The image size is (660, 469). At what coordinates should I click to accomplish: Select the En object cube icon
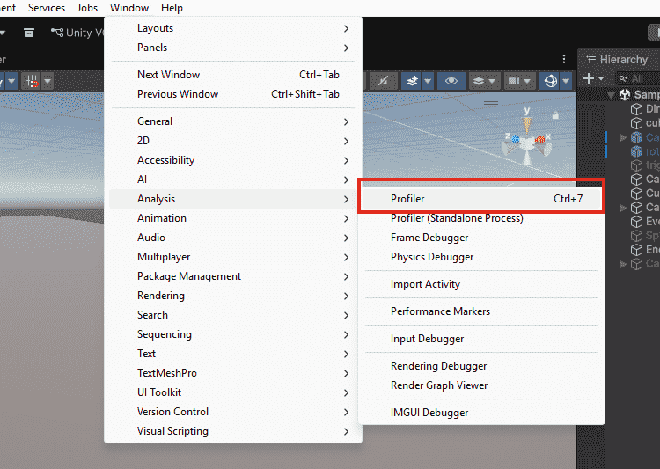[636, 249]
